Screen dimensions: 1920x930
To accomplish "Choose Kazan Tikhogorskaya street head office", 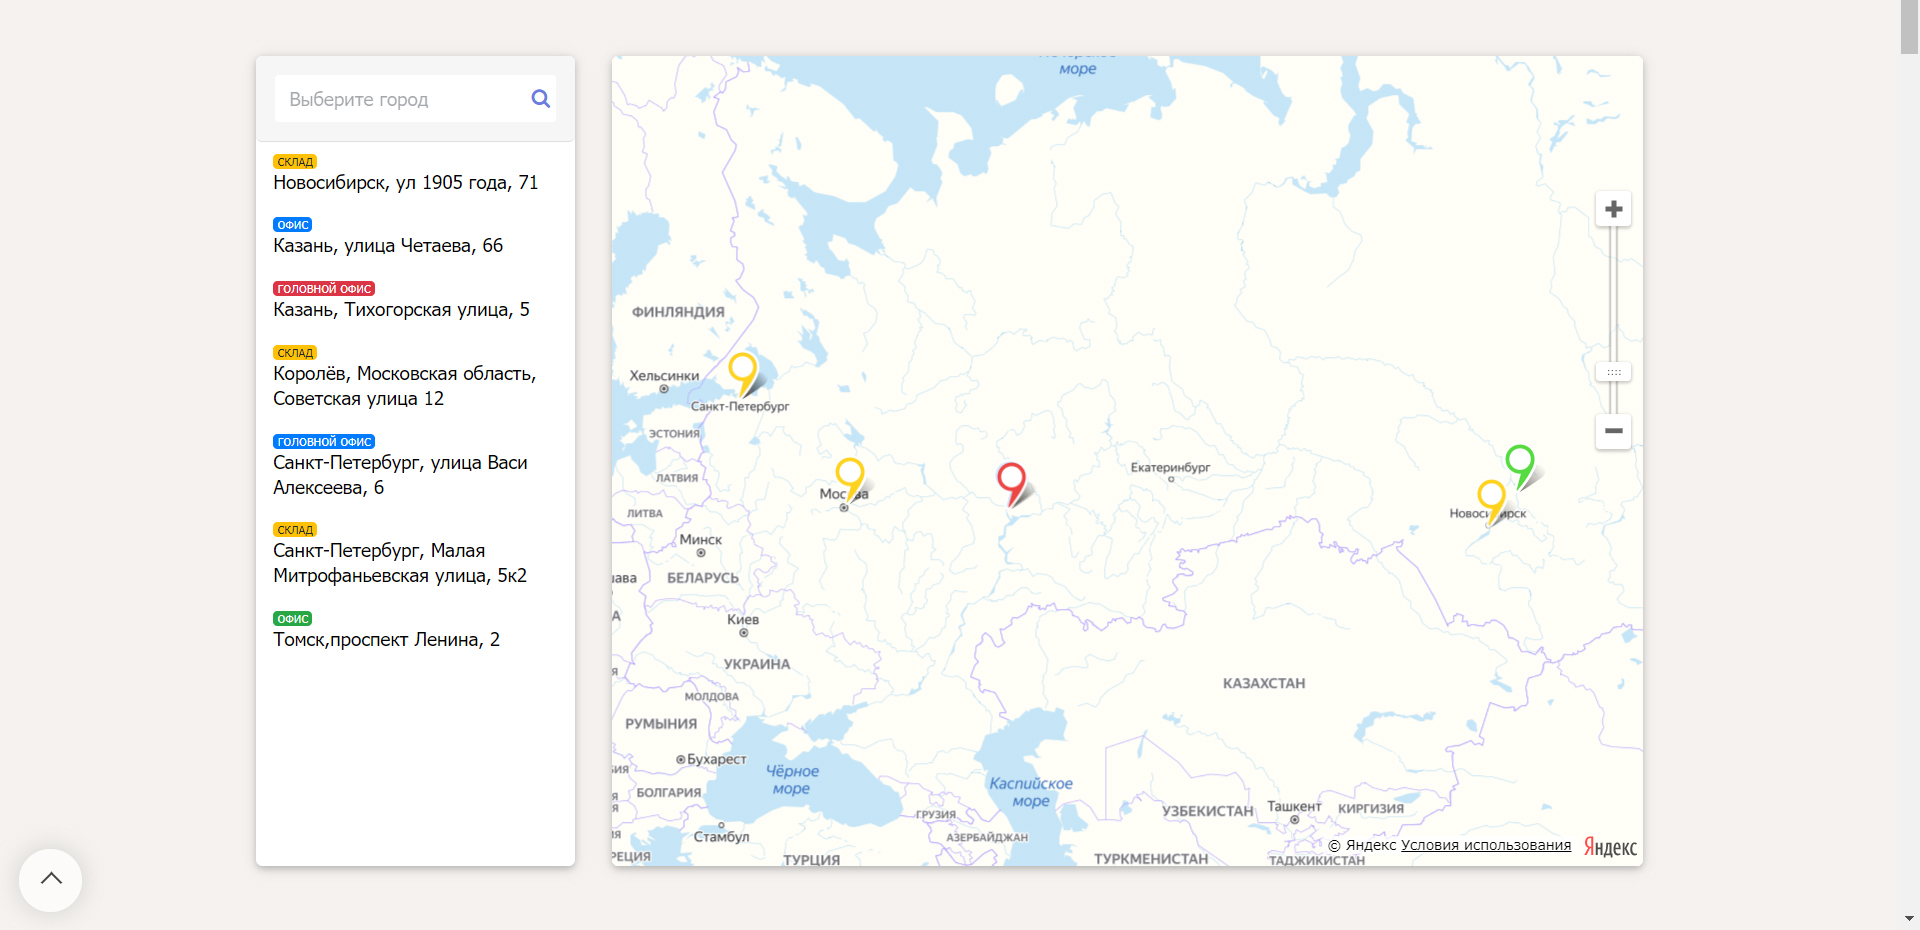I will pos(401,310).
